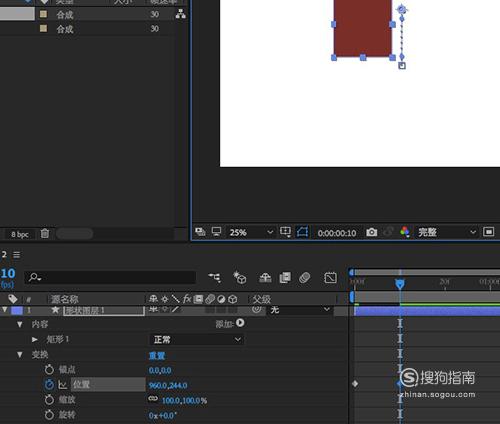Click the 源名称 column header

pos(65,299)
